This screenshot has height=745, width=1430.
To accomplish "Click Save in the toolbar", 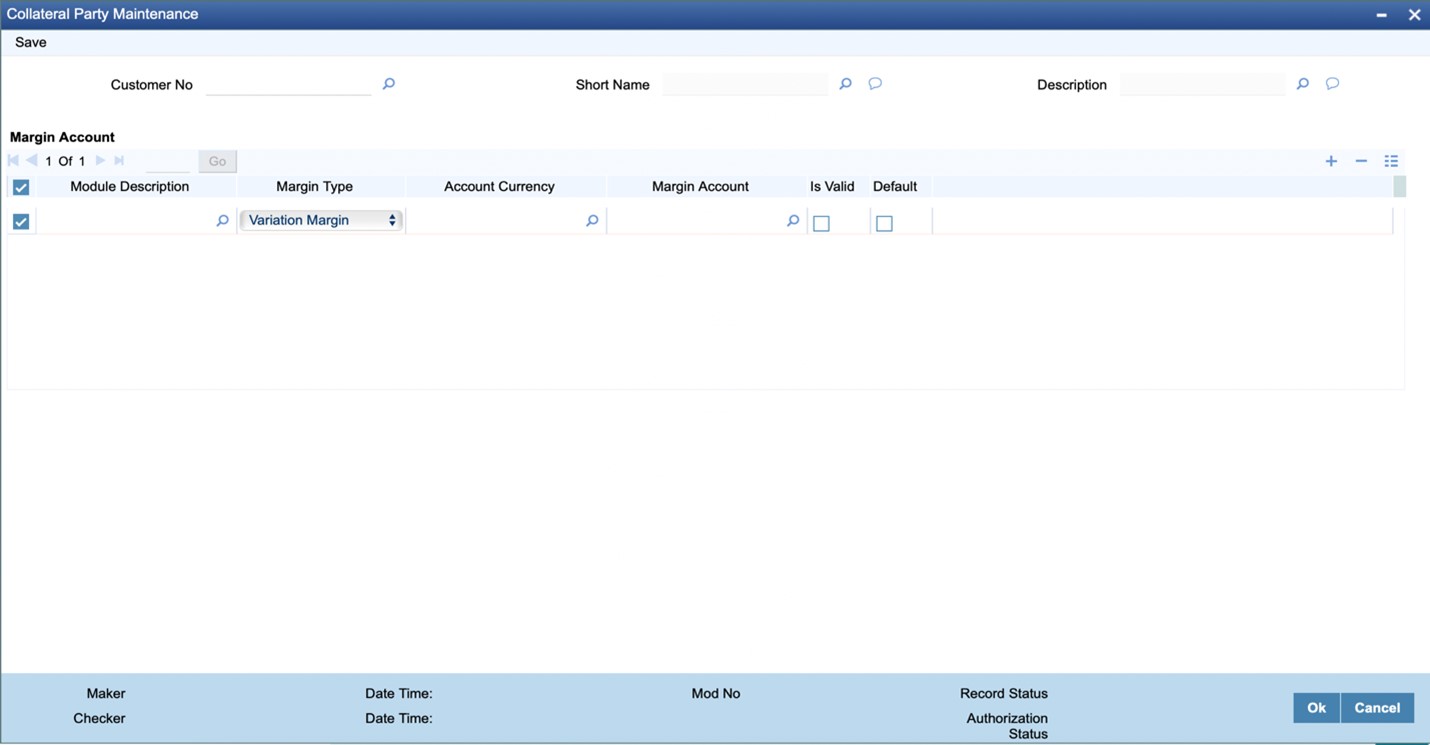I will pyautogui.click(x=31, y=42).
